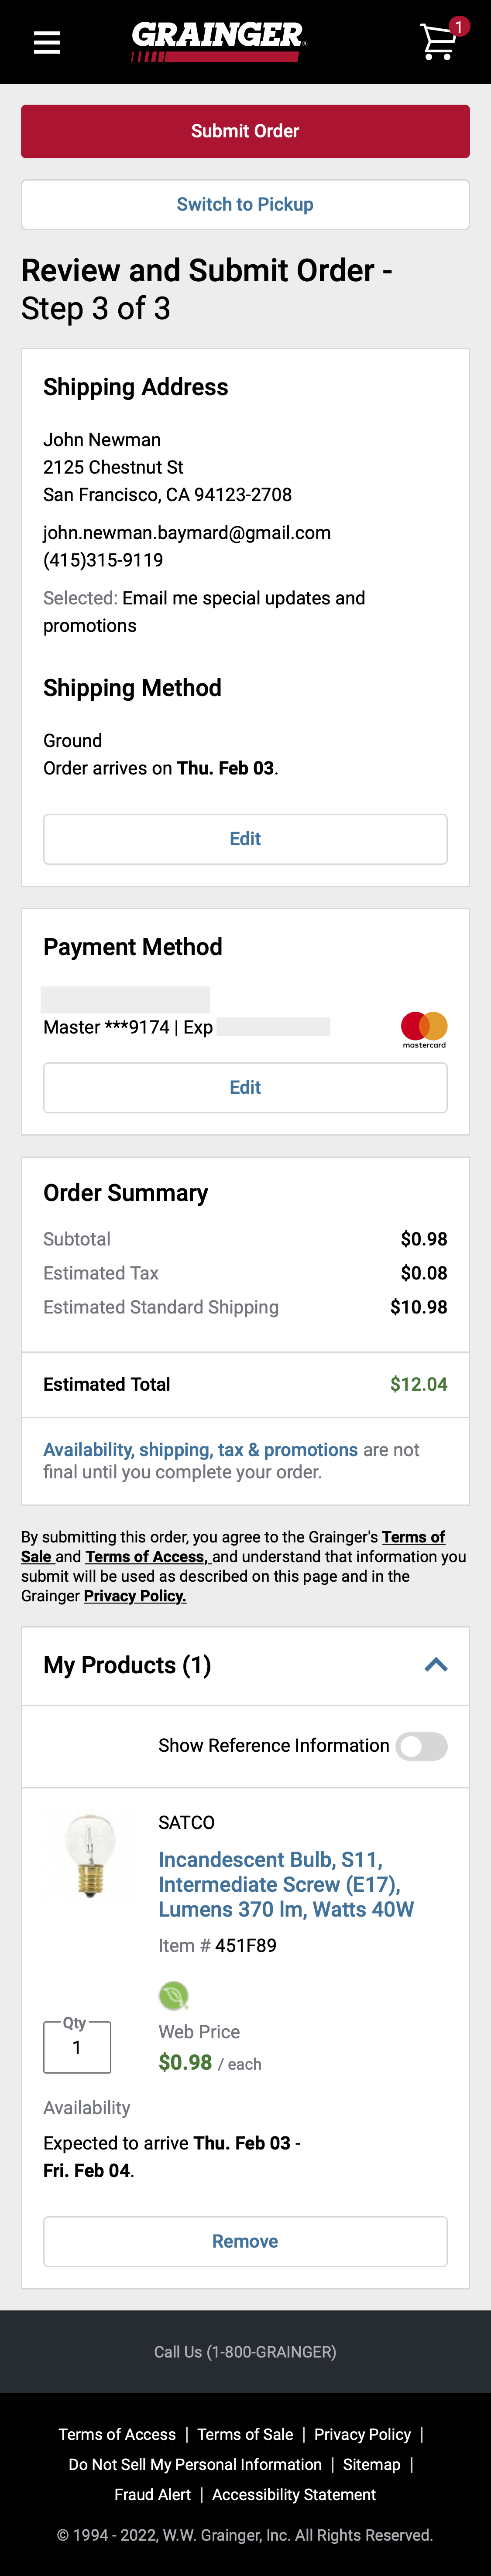This screenshot has width=491, height=2576.
Task: Open the hamburger navigation menu
Action: tap(46, 41)
